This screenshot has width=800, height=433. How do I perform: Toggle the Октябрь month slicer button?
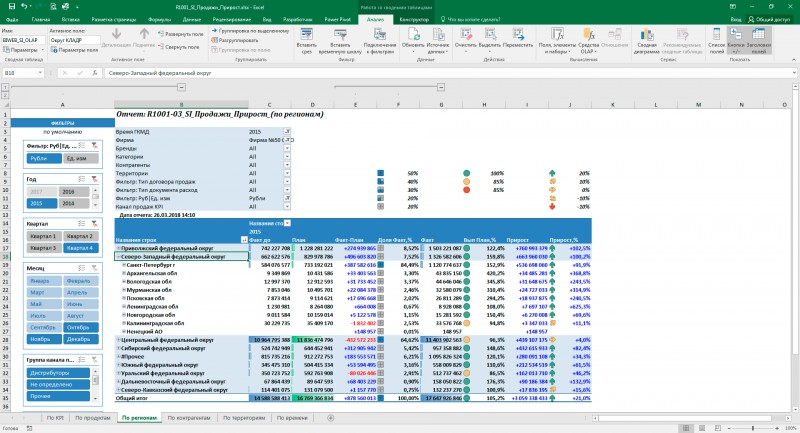tap(81, 327)
